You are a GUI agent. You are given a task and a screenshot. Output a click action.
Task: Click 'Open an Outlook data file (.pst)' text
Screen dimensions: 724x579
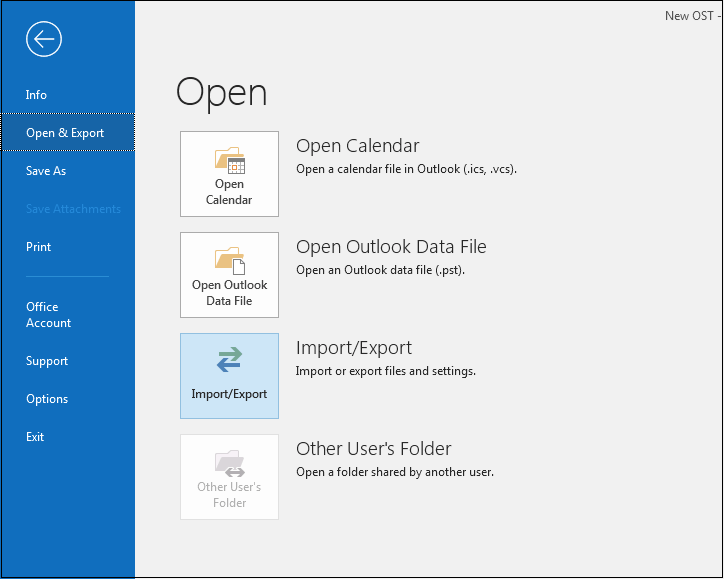pos(380,270)
